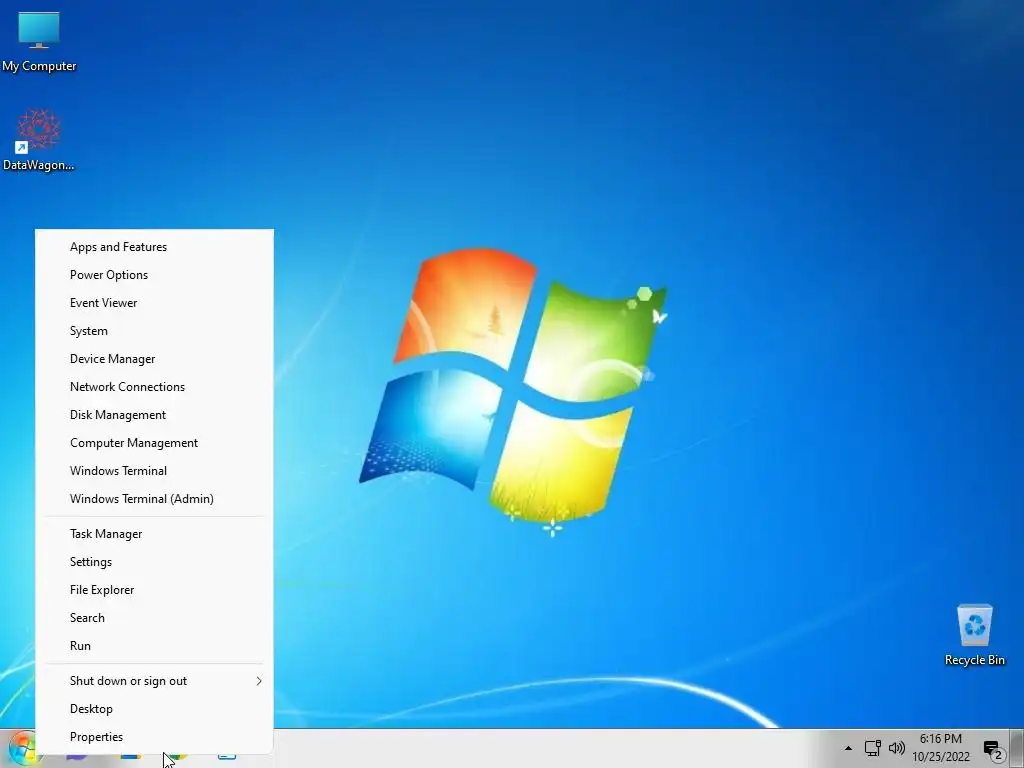Launch Disk Management

tap(154, 415)
